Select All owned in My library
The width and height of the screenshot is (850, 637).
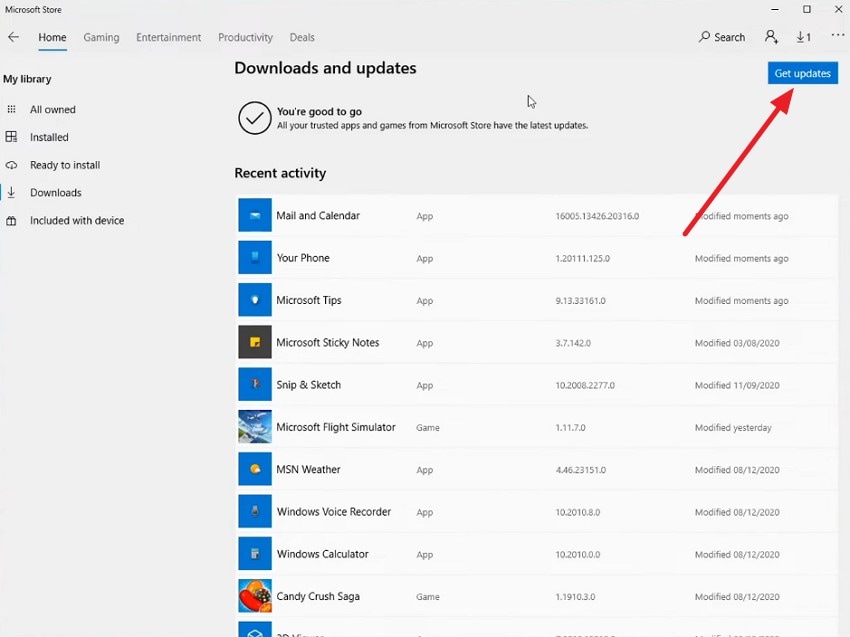point(53,110)
